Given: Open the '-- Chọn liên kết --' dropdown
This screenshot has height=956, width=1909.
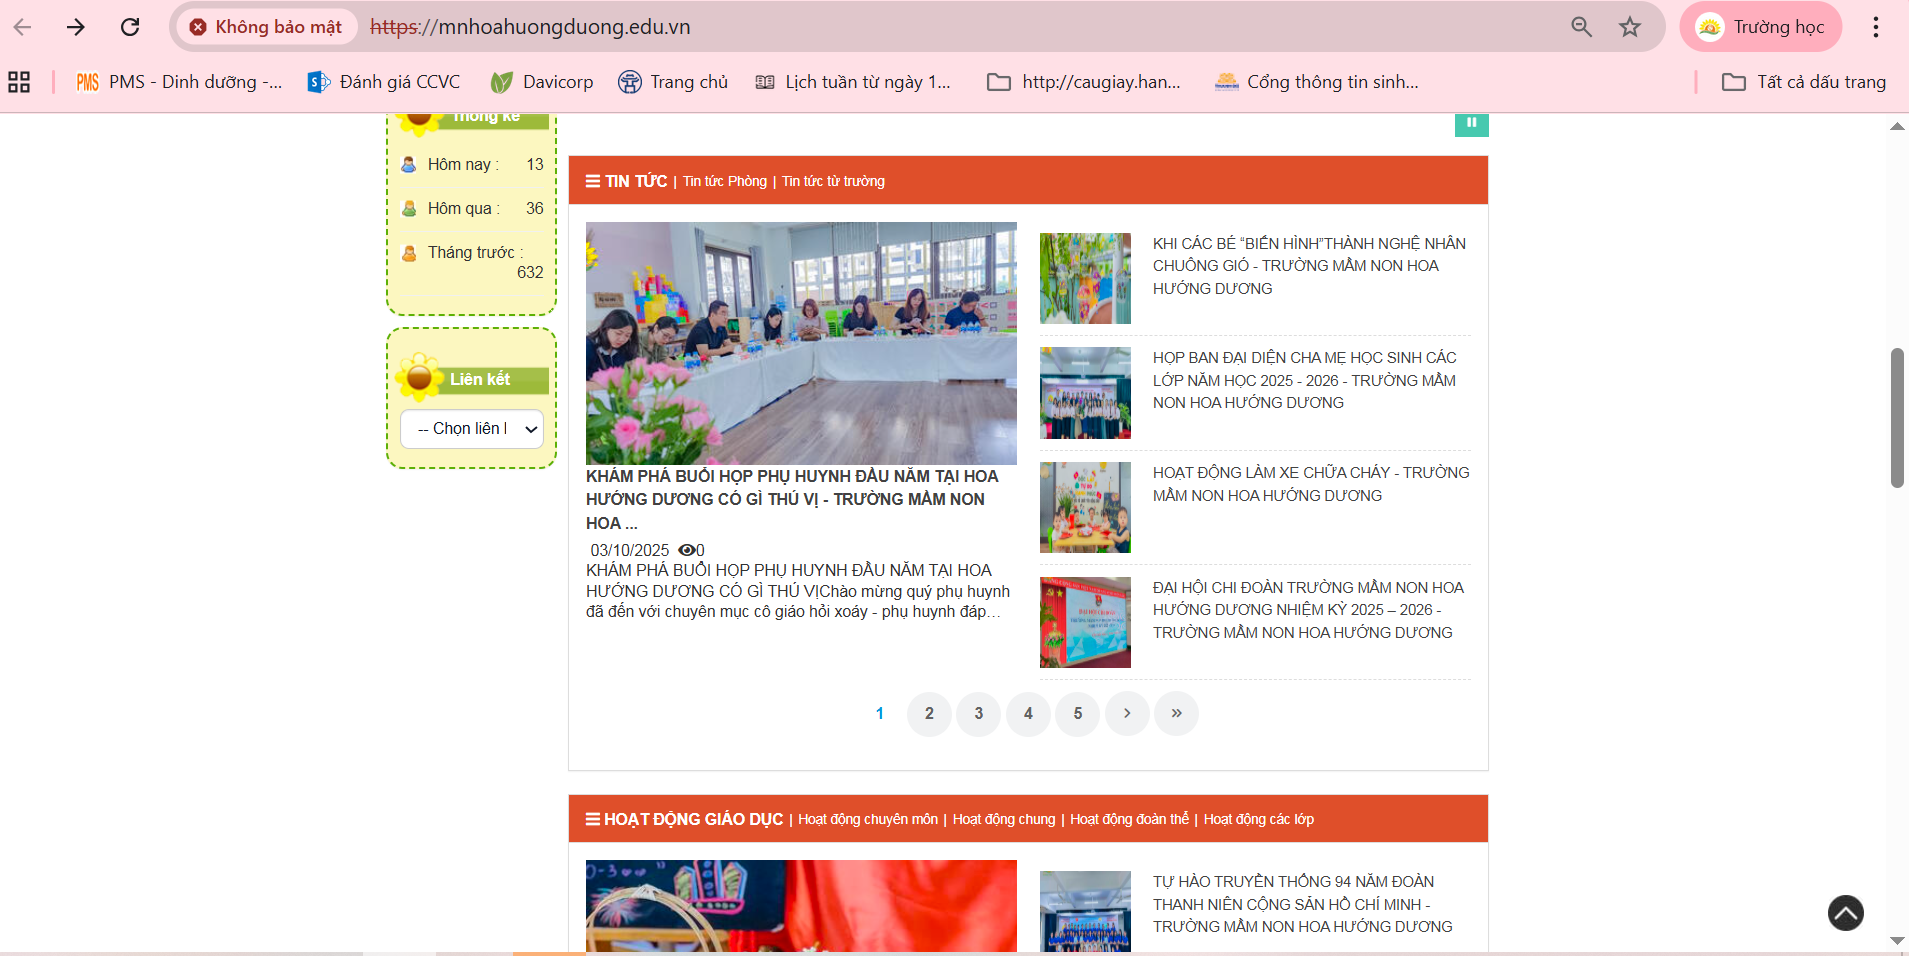Looking at the screenshot, I should pos(470,428).
